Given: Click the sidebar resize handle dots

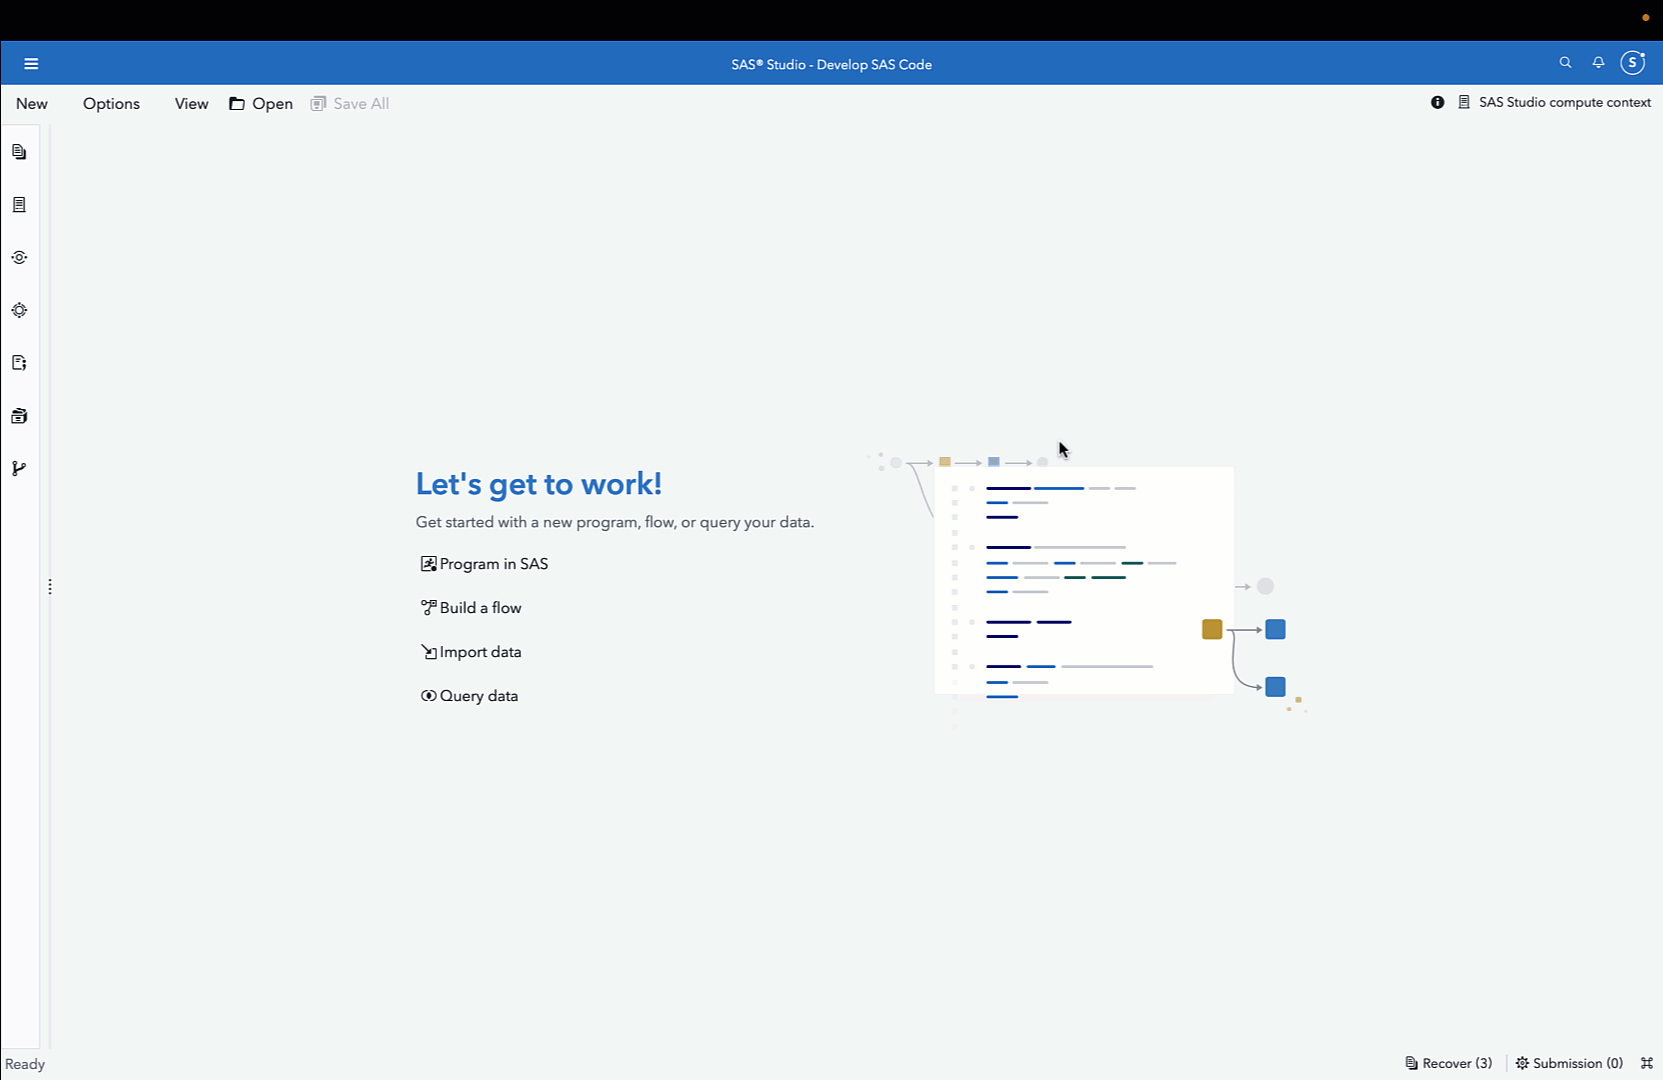Looking at the screenshot, I should click(50, 586).
